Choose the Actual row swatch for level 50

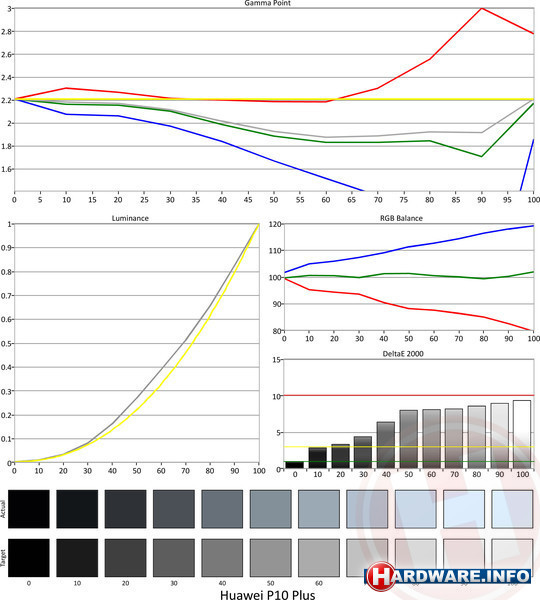click(271, 509)
